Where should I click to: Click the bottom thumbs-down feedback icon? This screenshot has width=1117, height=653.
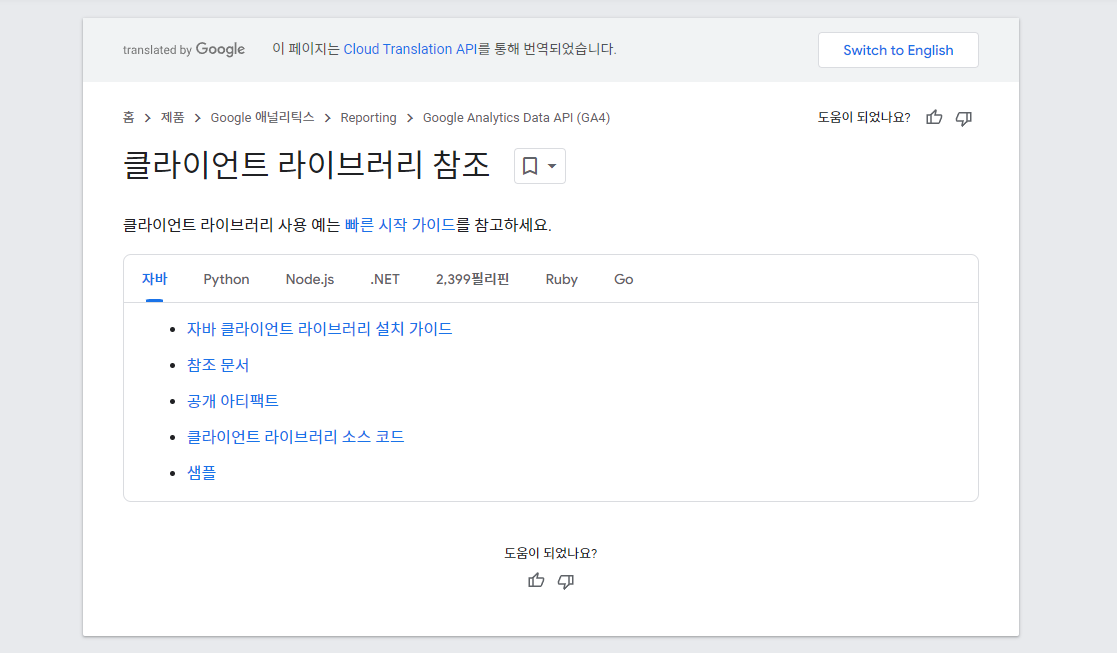point(566,581)
